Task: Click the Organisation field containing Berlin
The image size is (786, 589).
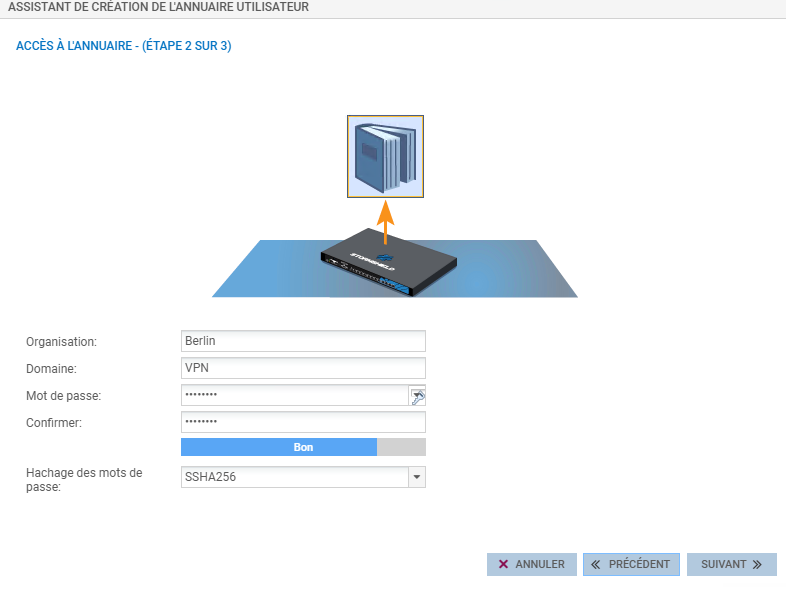Action: tap(303, 341)
